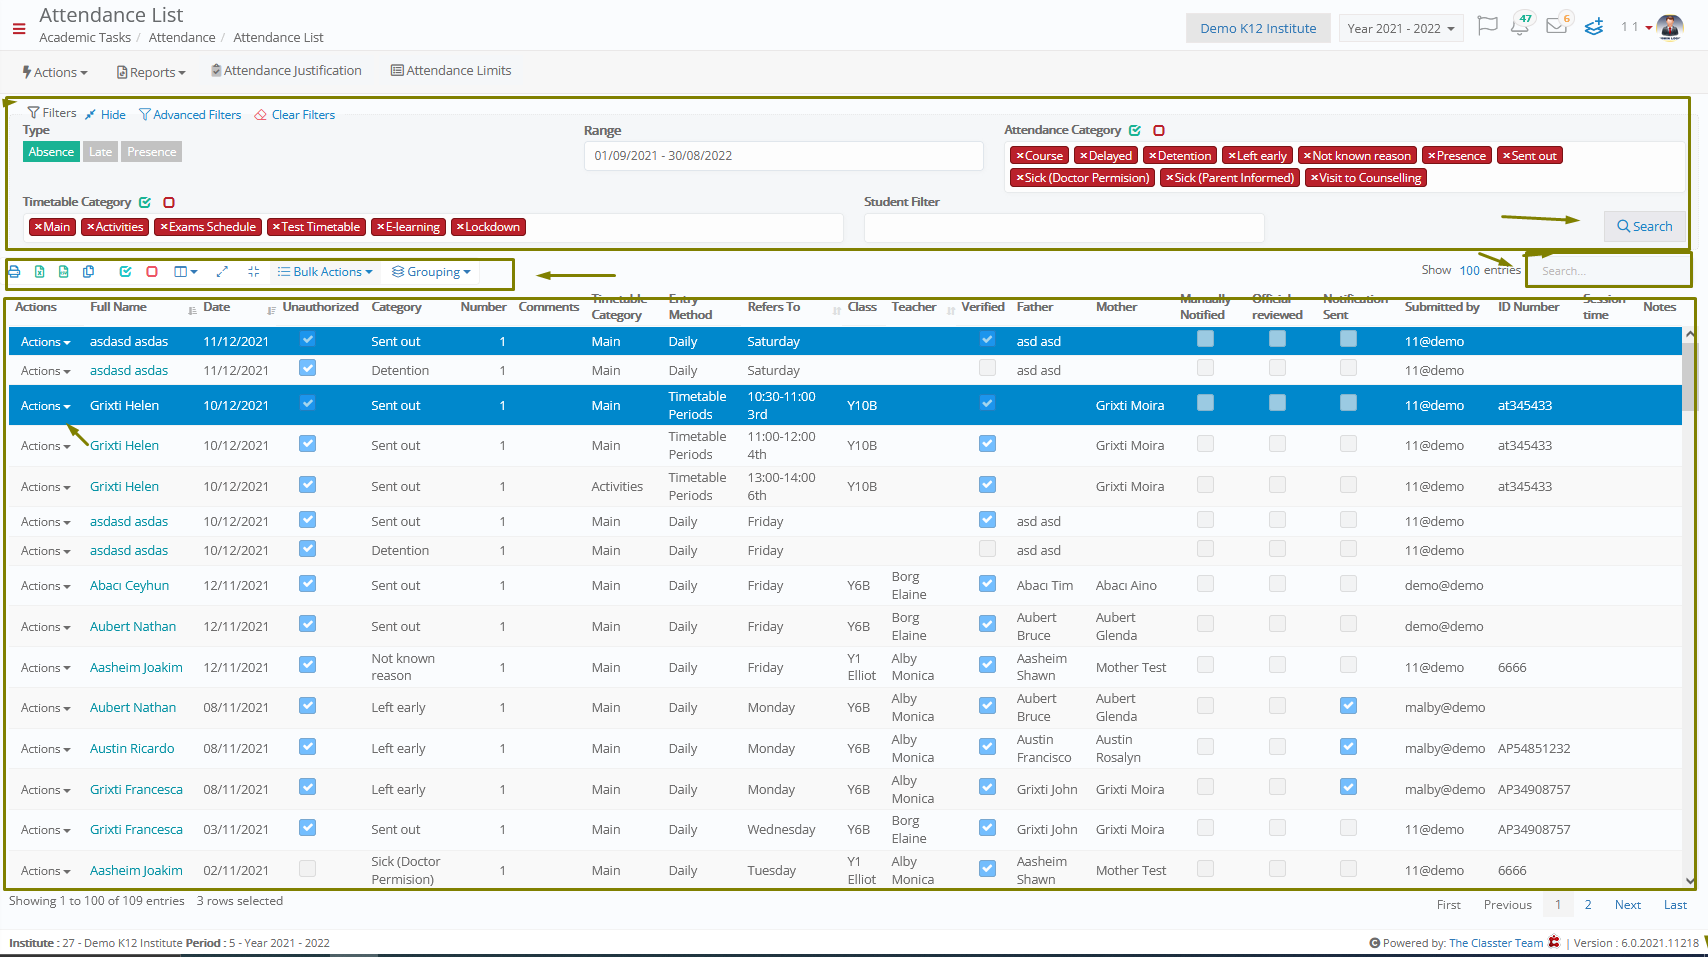Hide the filters panel
The image size is (1708, 957).
pyautogui.click(x=105, y=115)
